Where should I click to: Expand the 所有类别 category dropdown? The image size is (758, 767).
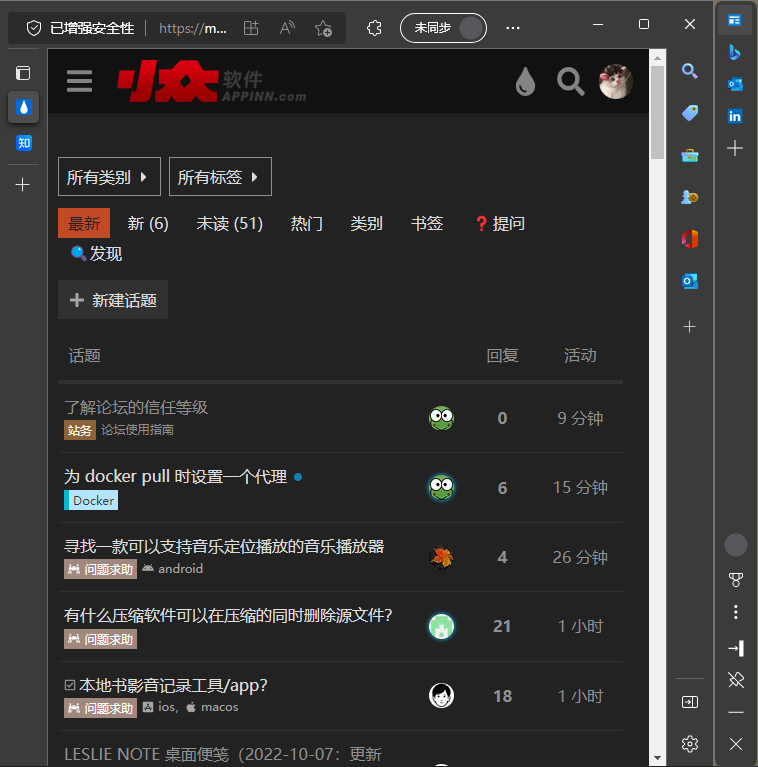click(x=108, y=177)
